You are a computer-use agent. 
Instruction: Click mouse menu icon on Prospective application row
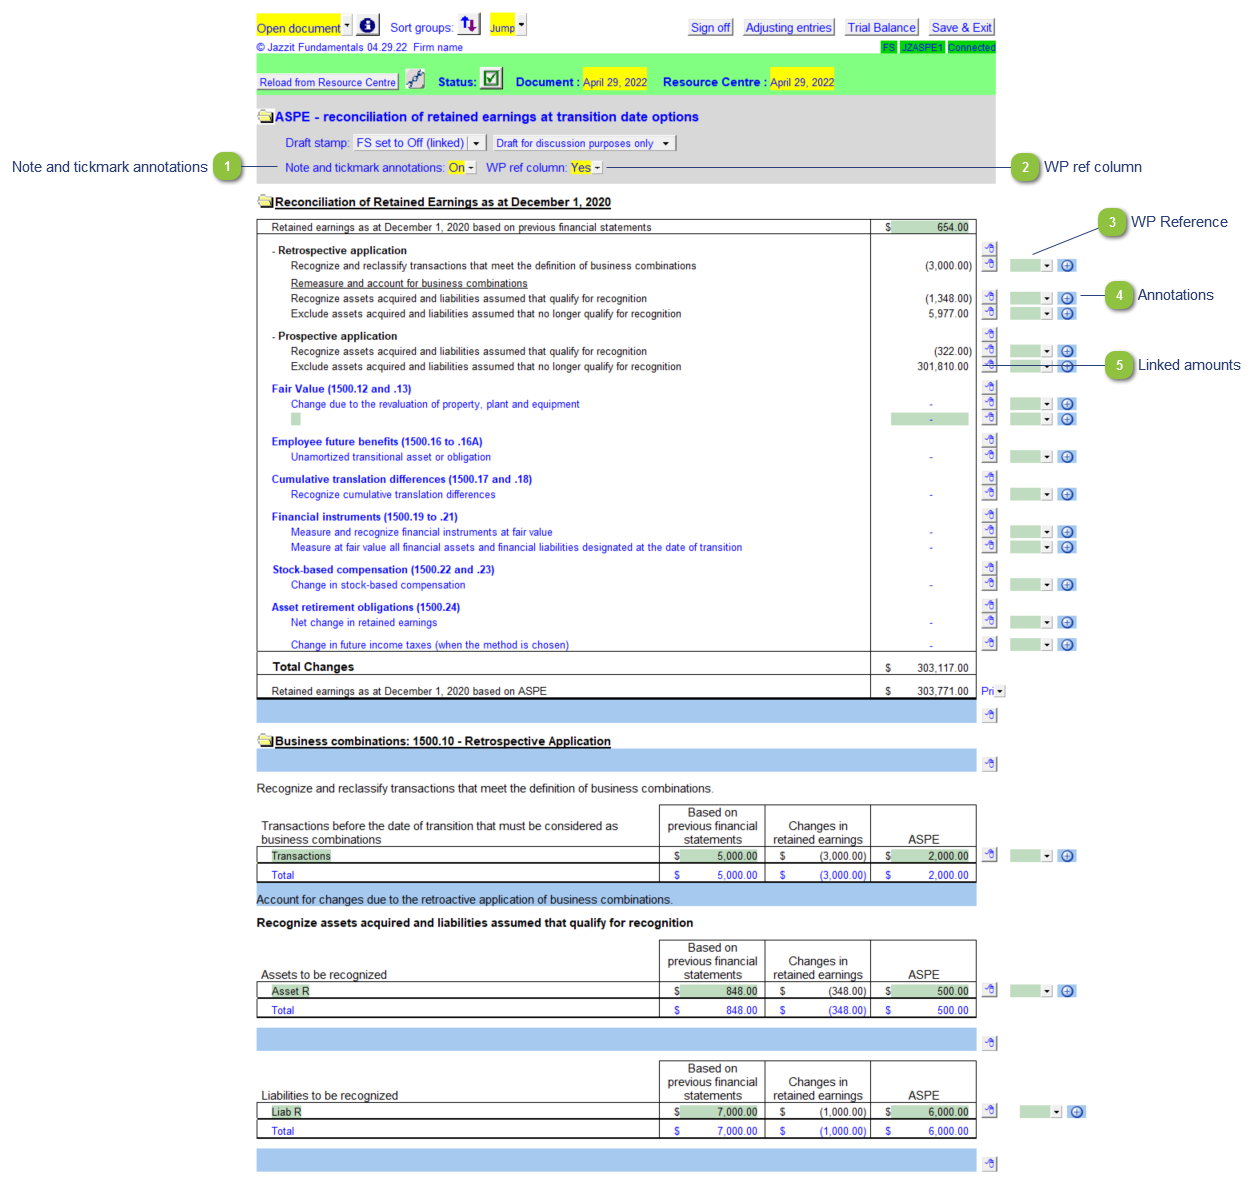[989, 335]
